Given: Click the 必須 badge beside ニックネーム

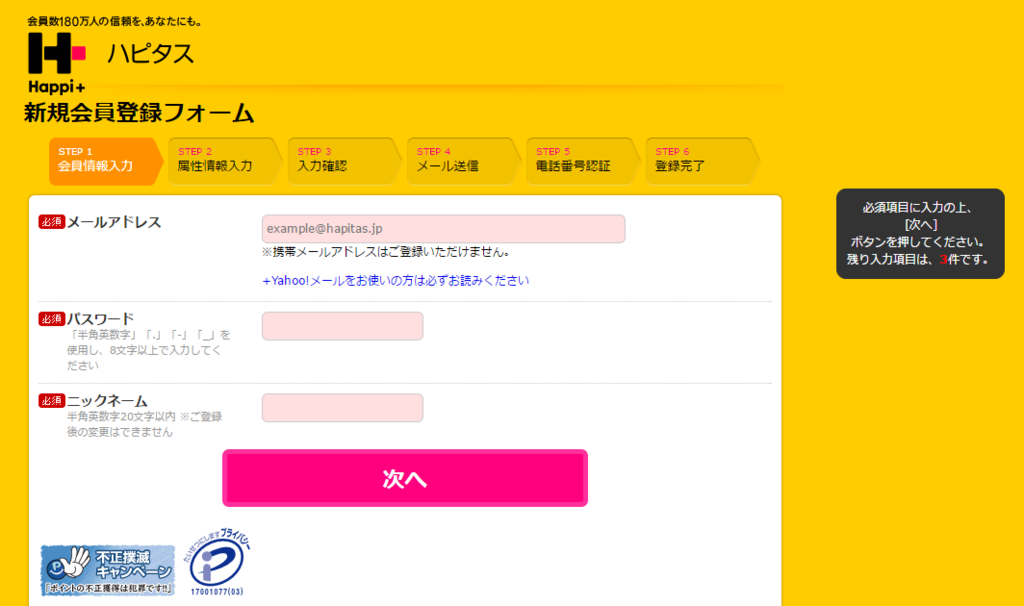Looking at the screenshot, I should 52,400.
